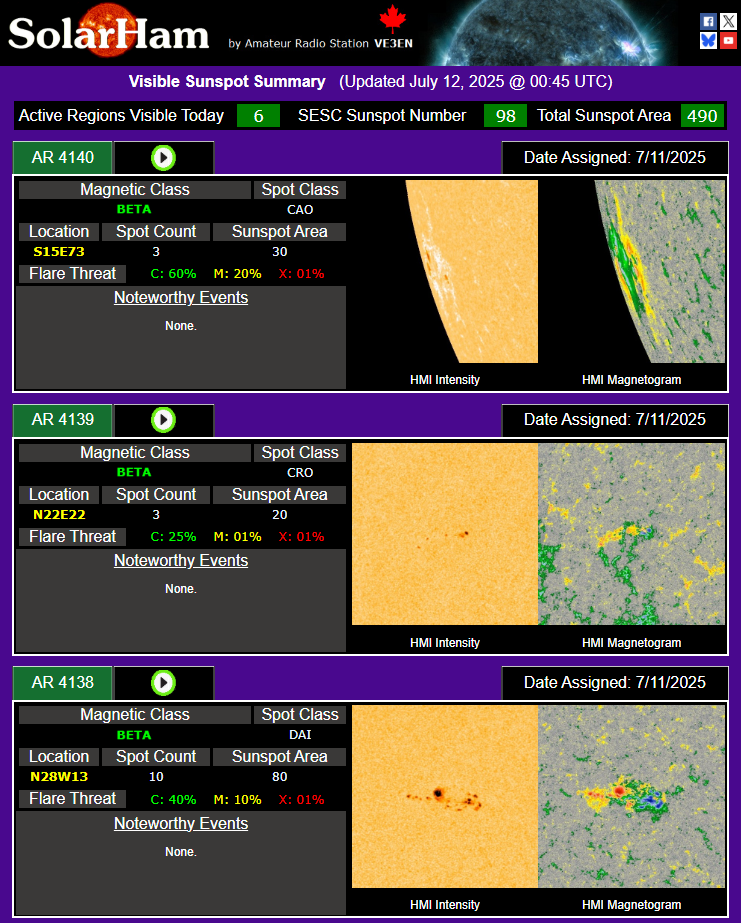This screenshot has width=741, height=923.
Task: Play the AR 4138 animation
Action: pos(163,683)
